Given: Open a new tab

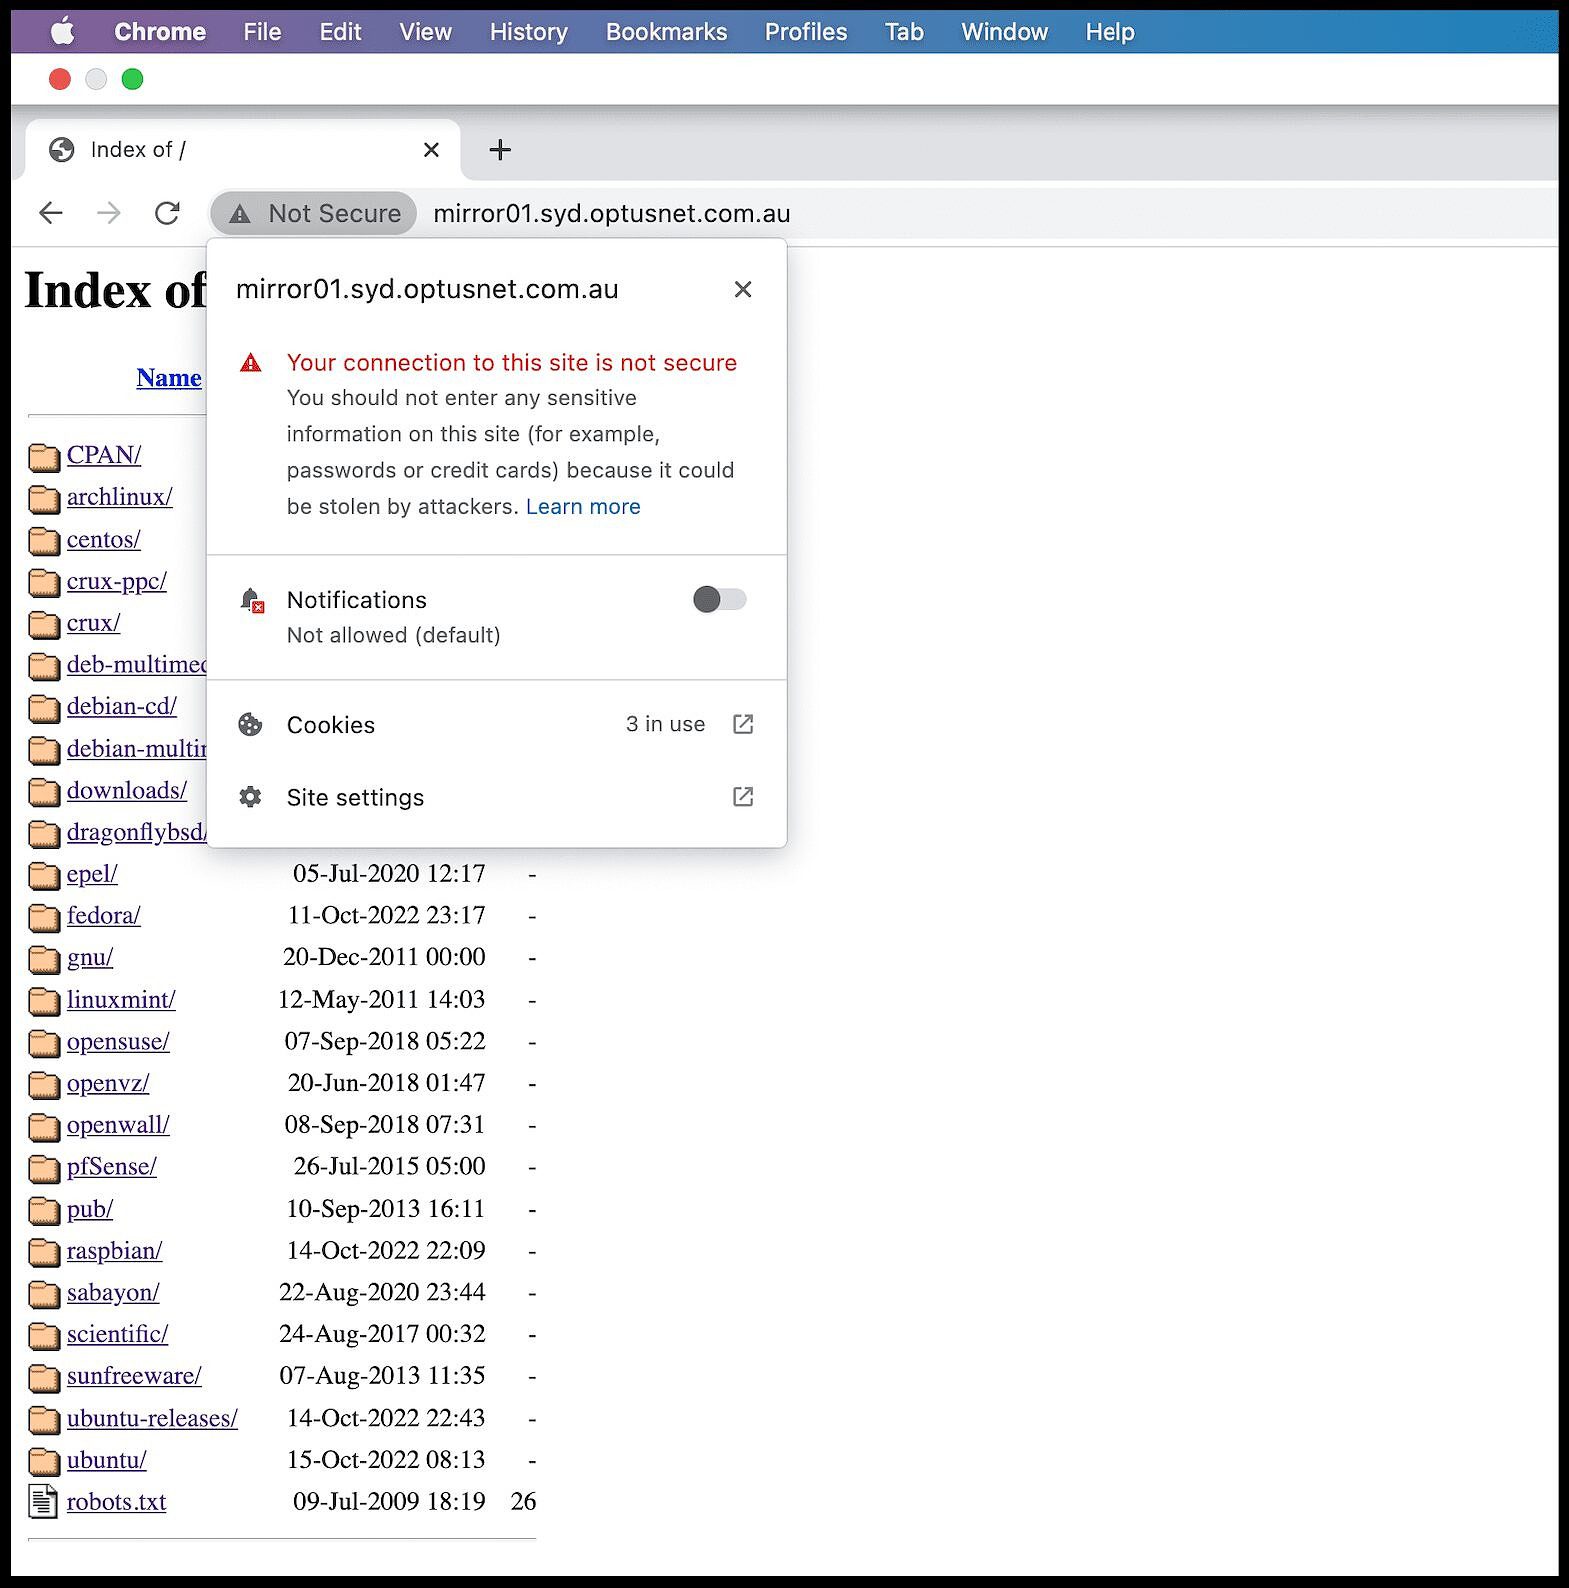Looking at the screenshot, I should tap(500, 150).
